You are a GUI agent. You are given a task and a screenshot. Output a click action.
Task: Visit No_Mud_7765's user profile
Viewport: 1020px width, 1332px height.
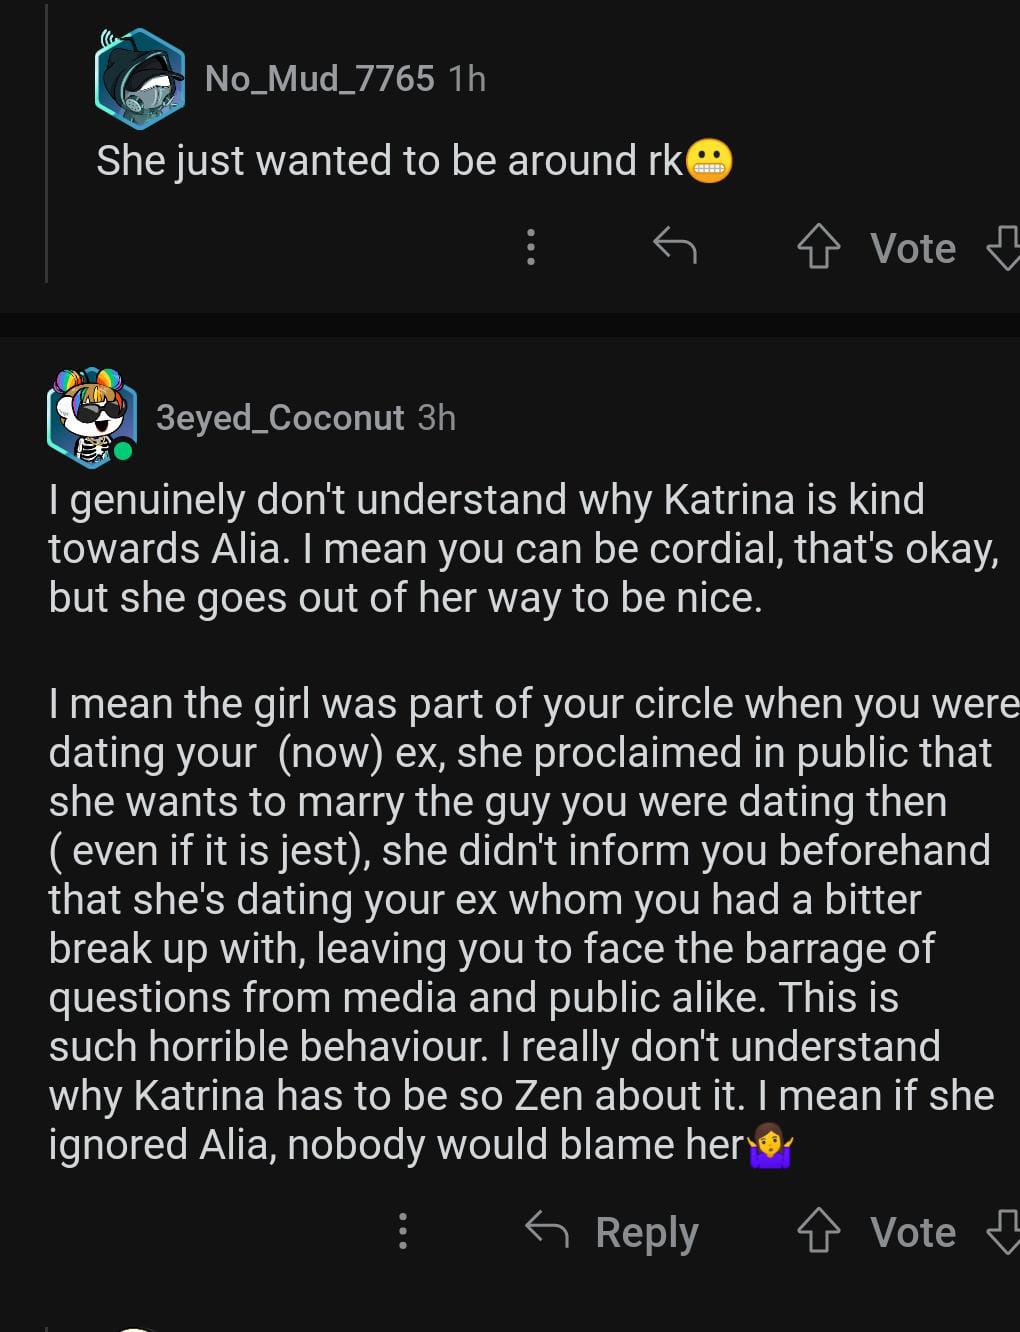click(319, 78)
